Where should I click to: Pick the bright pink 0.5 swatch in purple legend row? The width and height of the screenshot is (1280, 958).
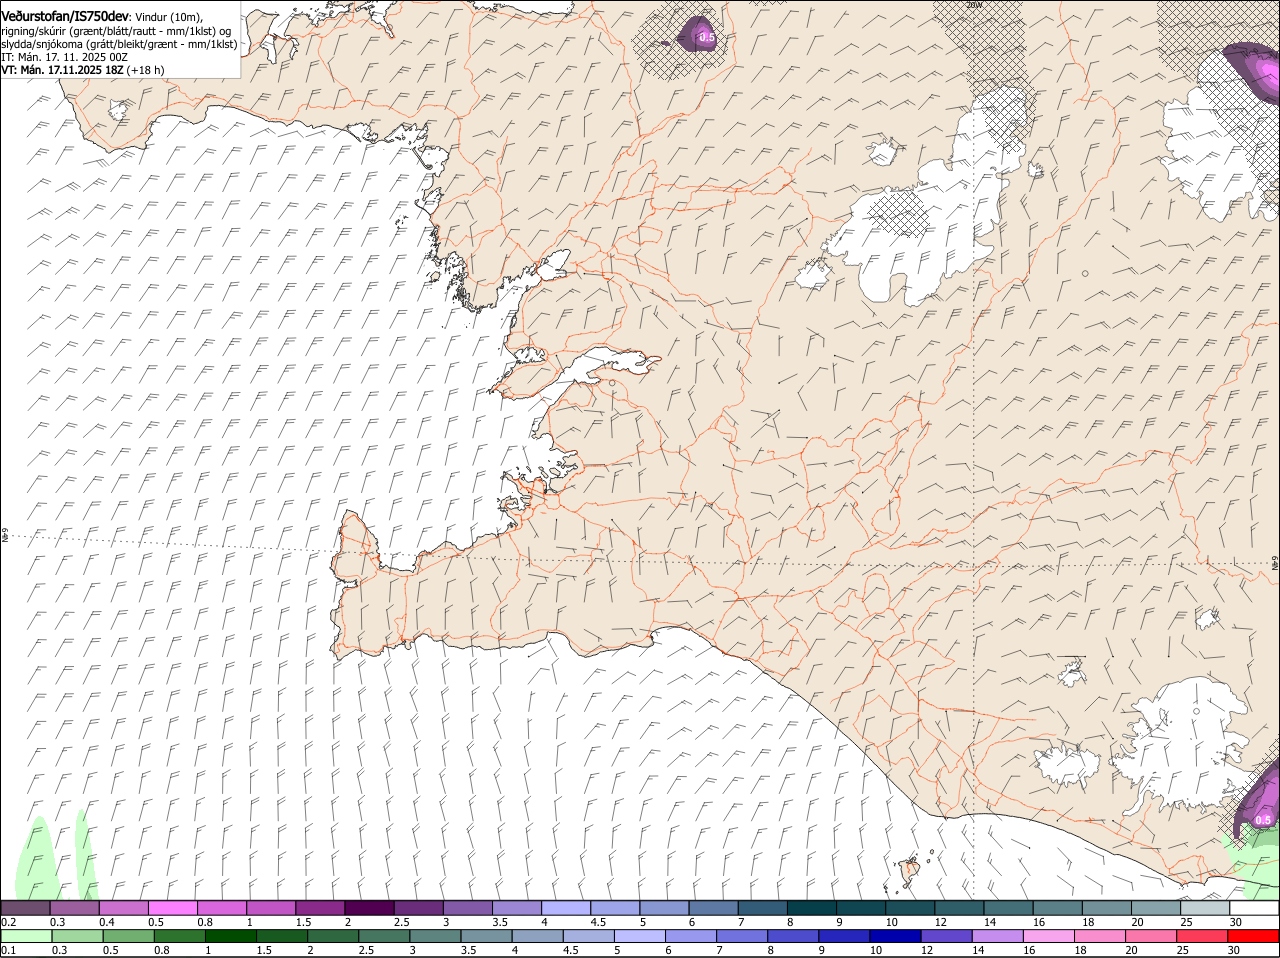coord(173,908)
